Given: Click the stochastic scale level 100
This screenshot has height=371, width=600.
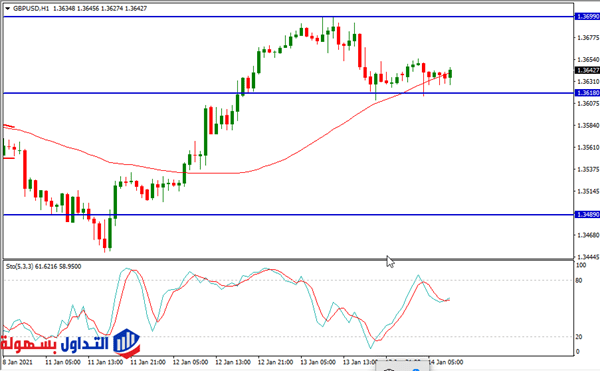Looking at the screenshot, I should pyautogui.click(x=581, y=265).
